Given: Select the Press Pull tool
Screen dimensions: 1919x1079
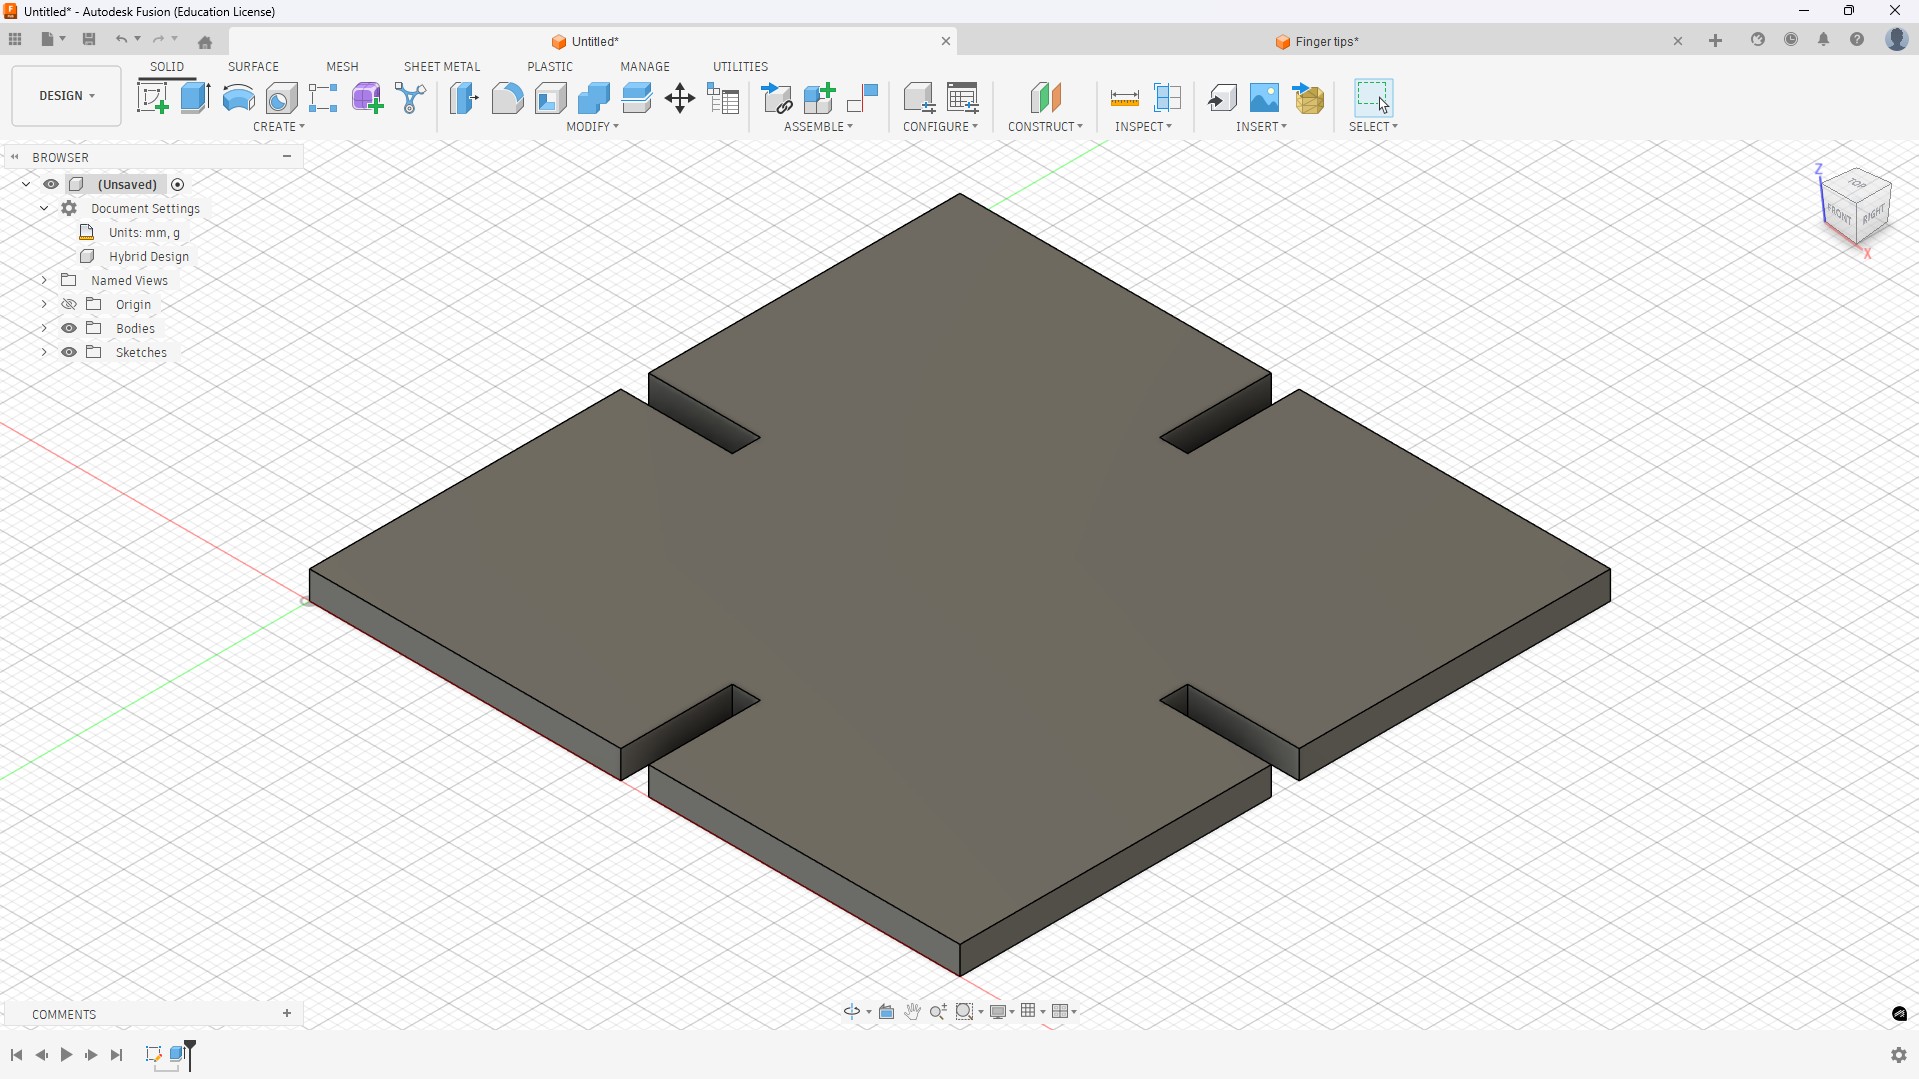Looking at the screenshot, I should [x=464, y=98].
